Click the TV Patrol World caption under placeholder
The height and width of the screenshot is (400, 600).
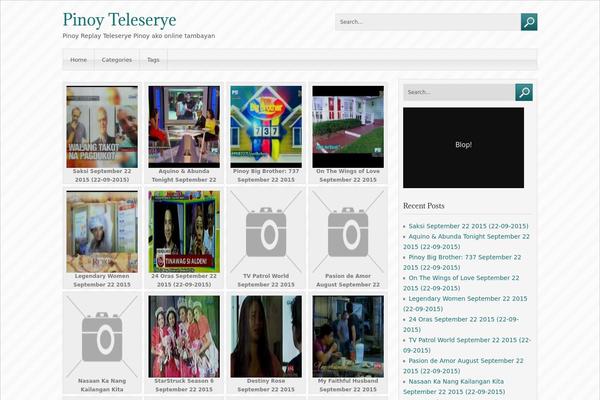[x=266, y=280]
